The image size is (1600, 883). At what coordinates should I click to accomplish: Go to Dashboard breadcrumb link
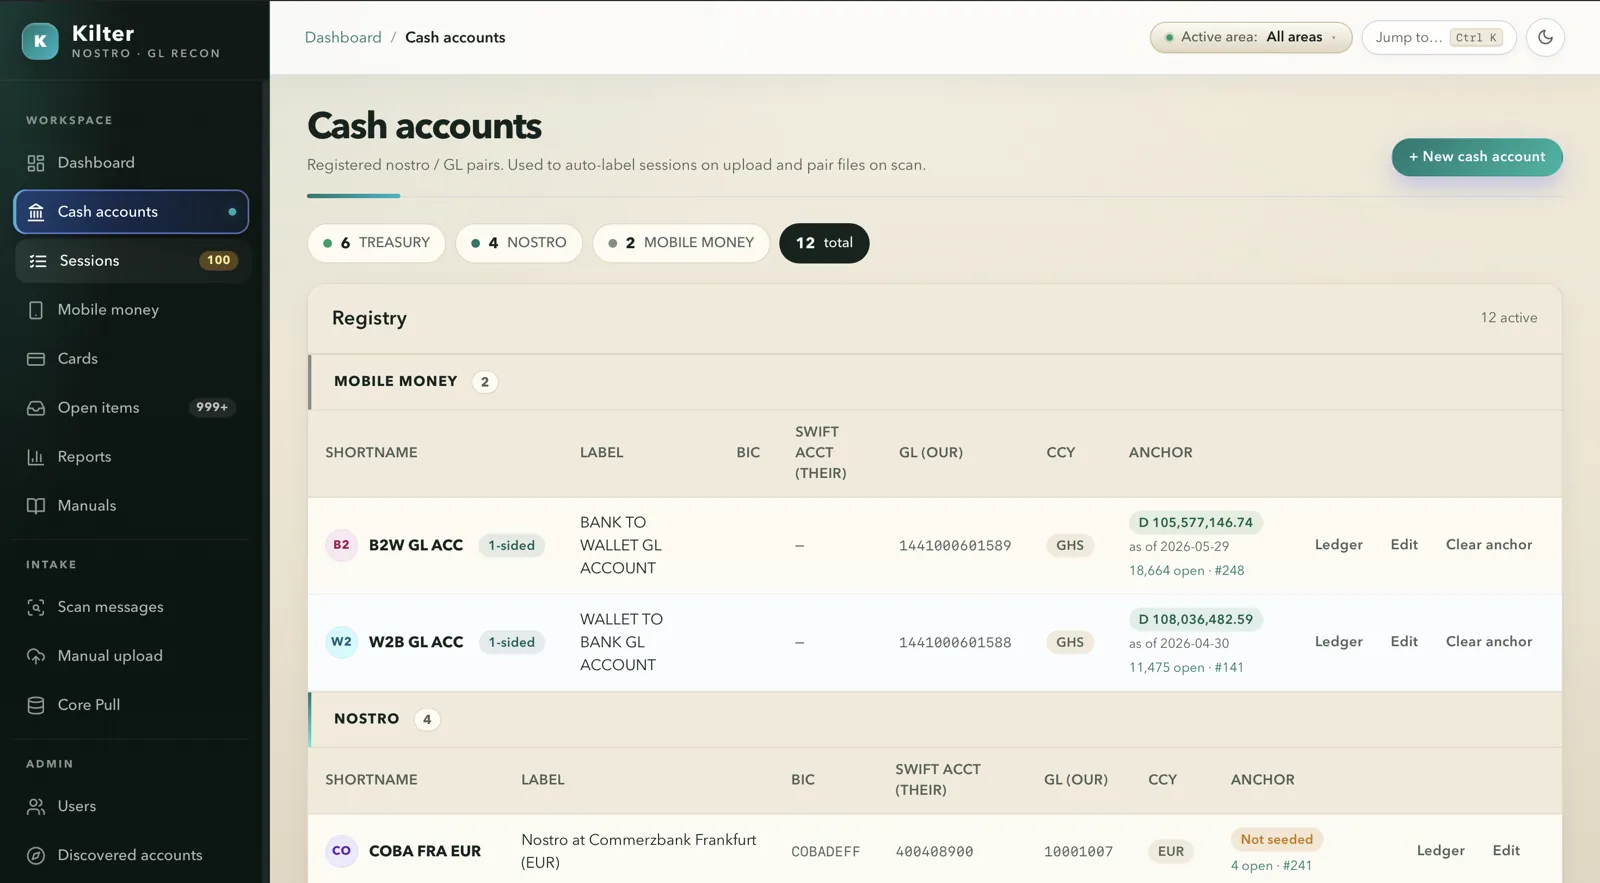343,37
